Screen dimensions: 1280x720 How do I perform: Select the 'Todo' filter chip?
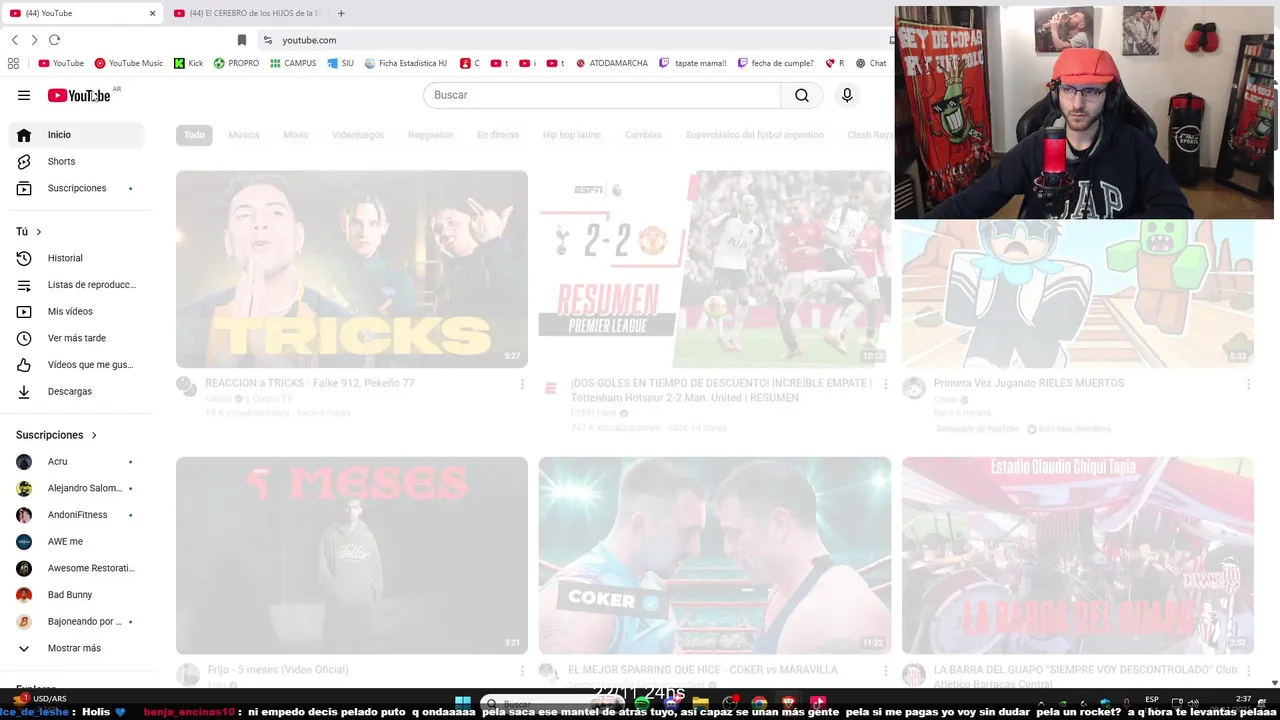pyautogui.click(x=194, y=135)
